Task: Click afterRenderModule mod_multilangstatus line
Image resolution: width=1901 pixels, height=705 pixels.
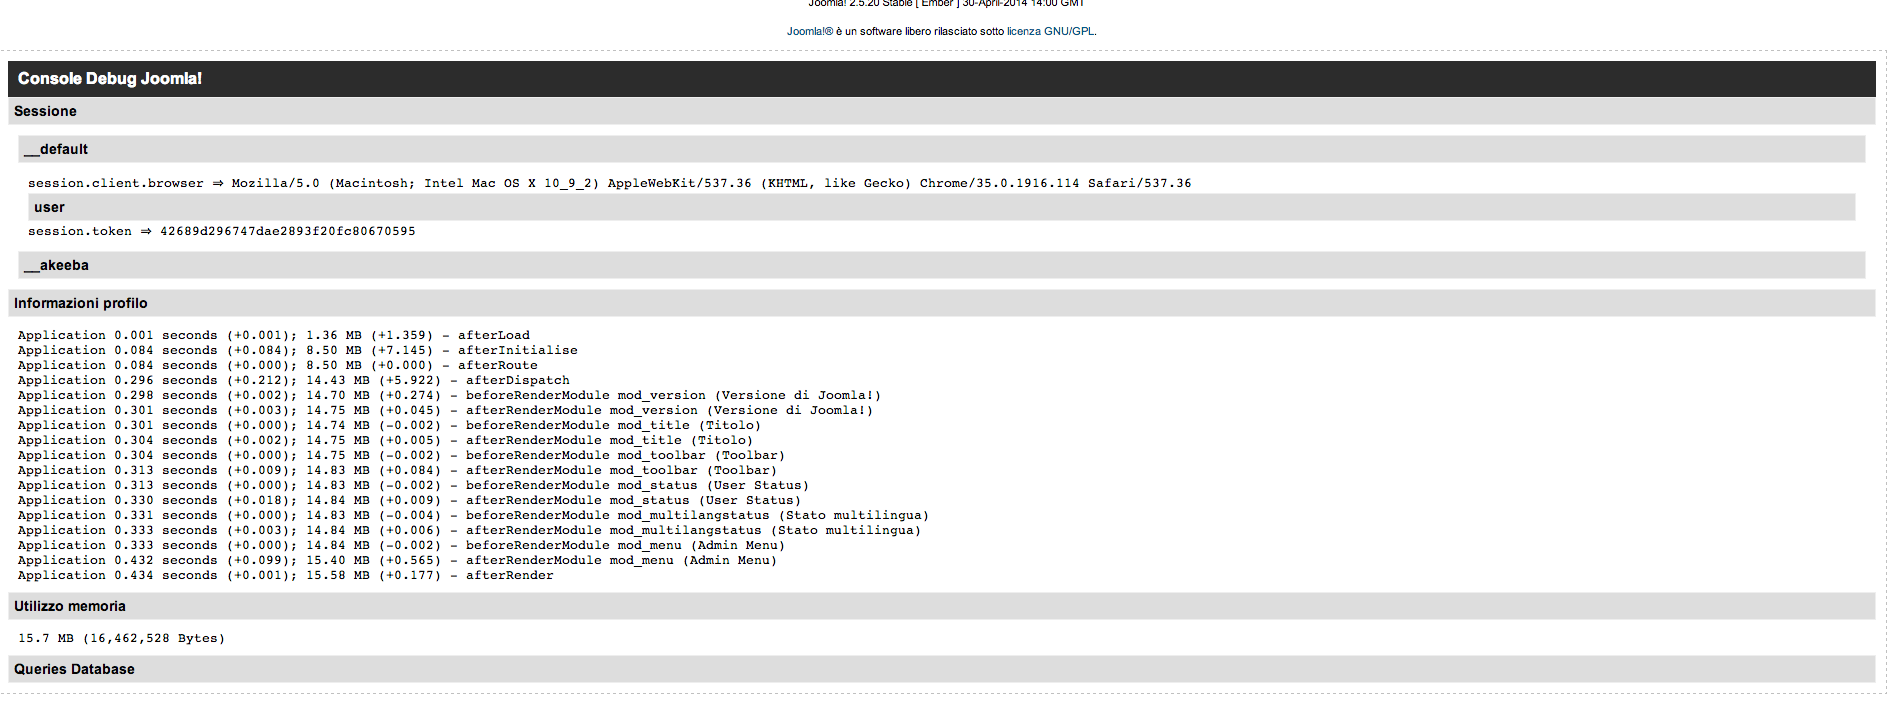Action: click(469, 530)
